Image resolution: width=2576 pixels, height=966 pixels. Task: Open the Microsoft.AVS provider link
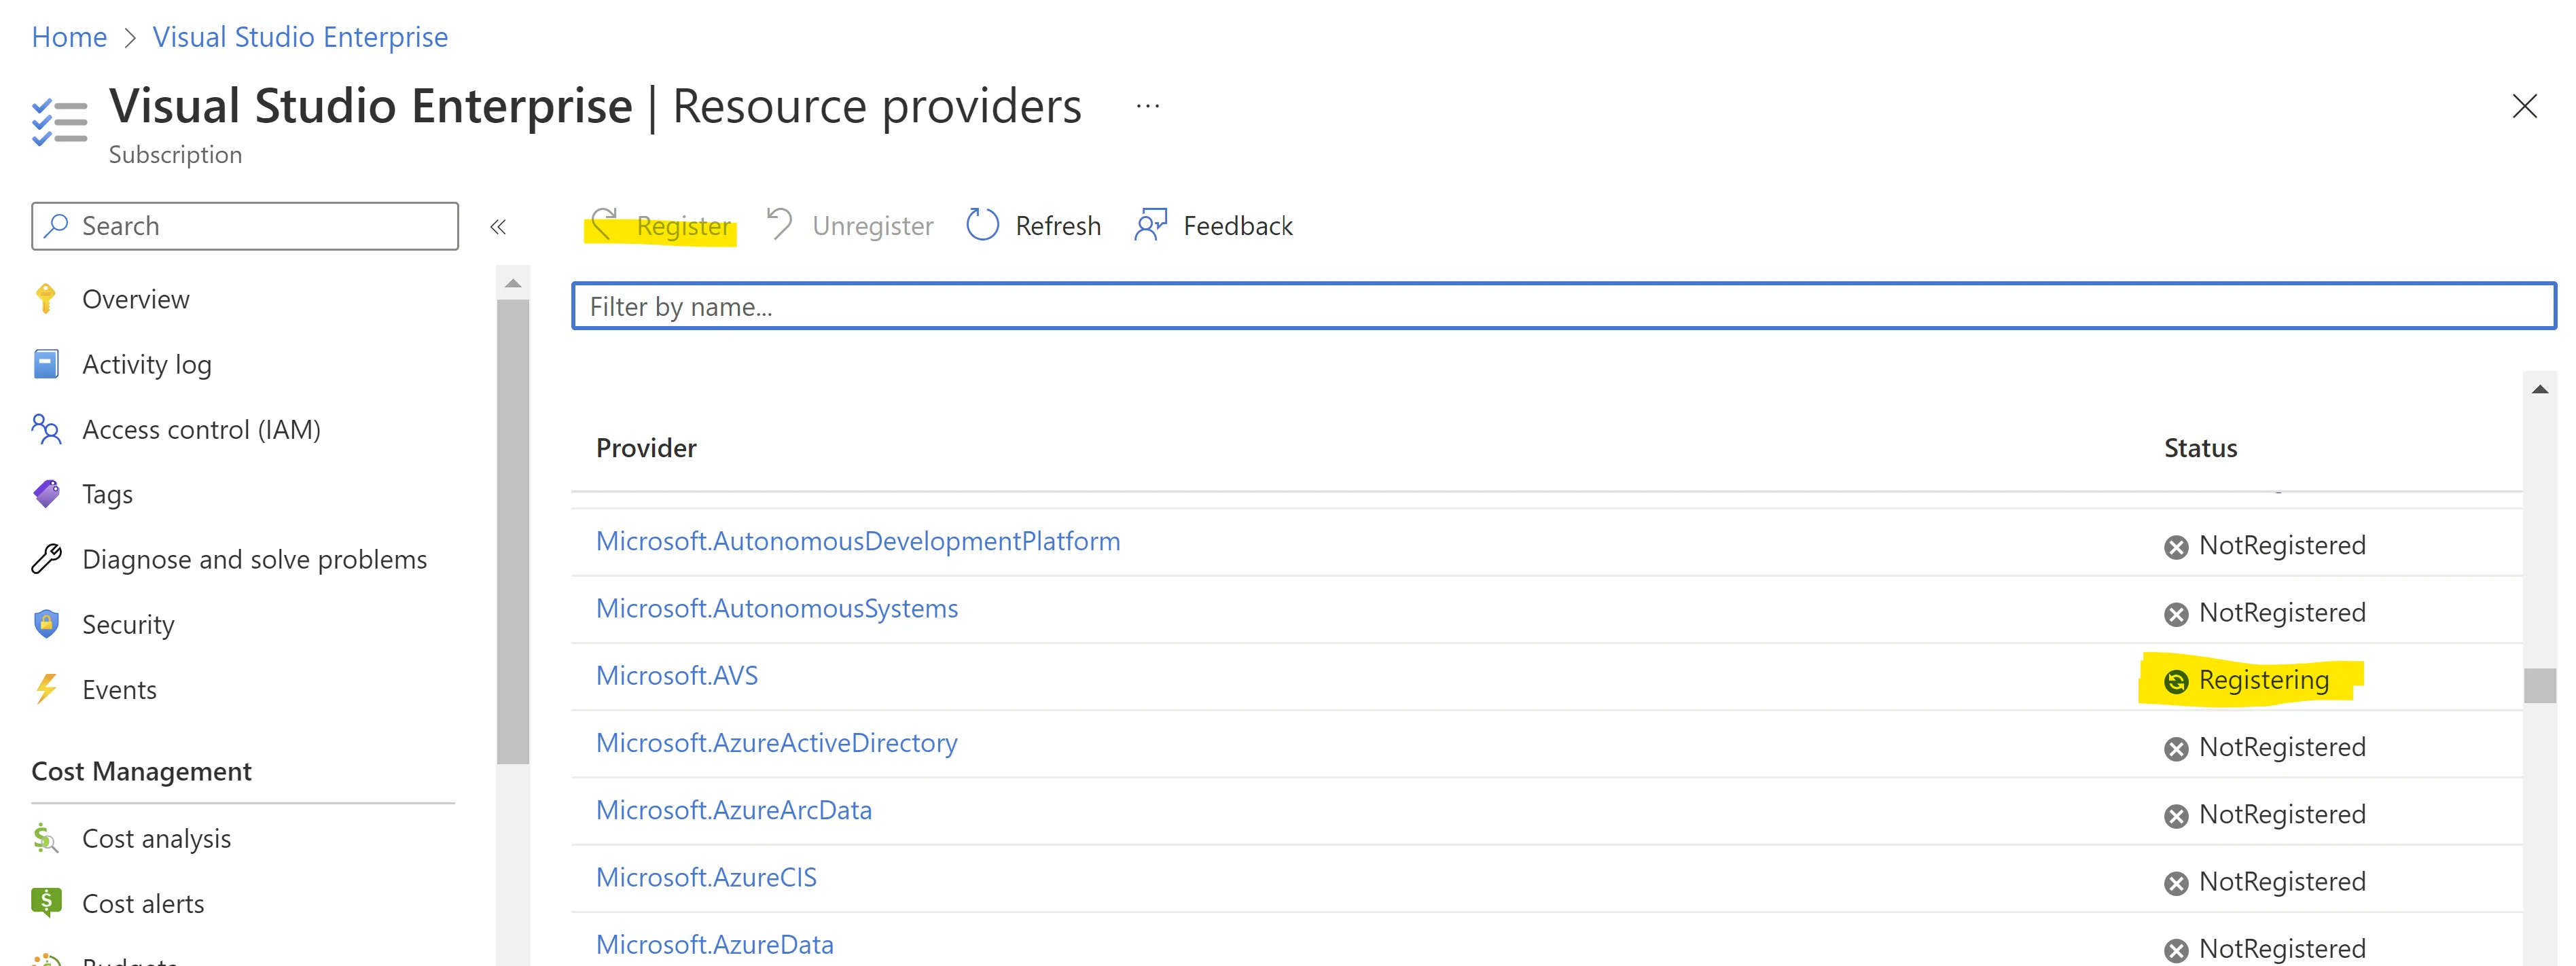677,676
